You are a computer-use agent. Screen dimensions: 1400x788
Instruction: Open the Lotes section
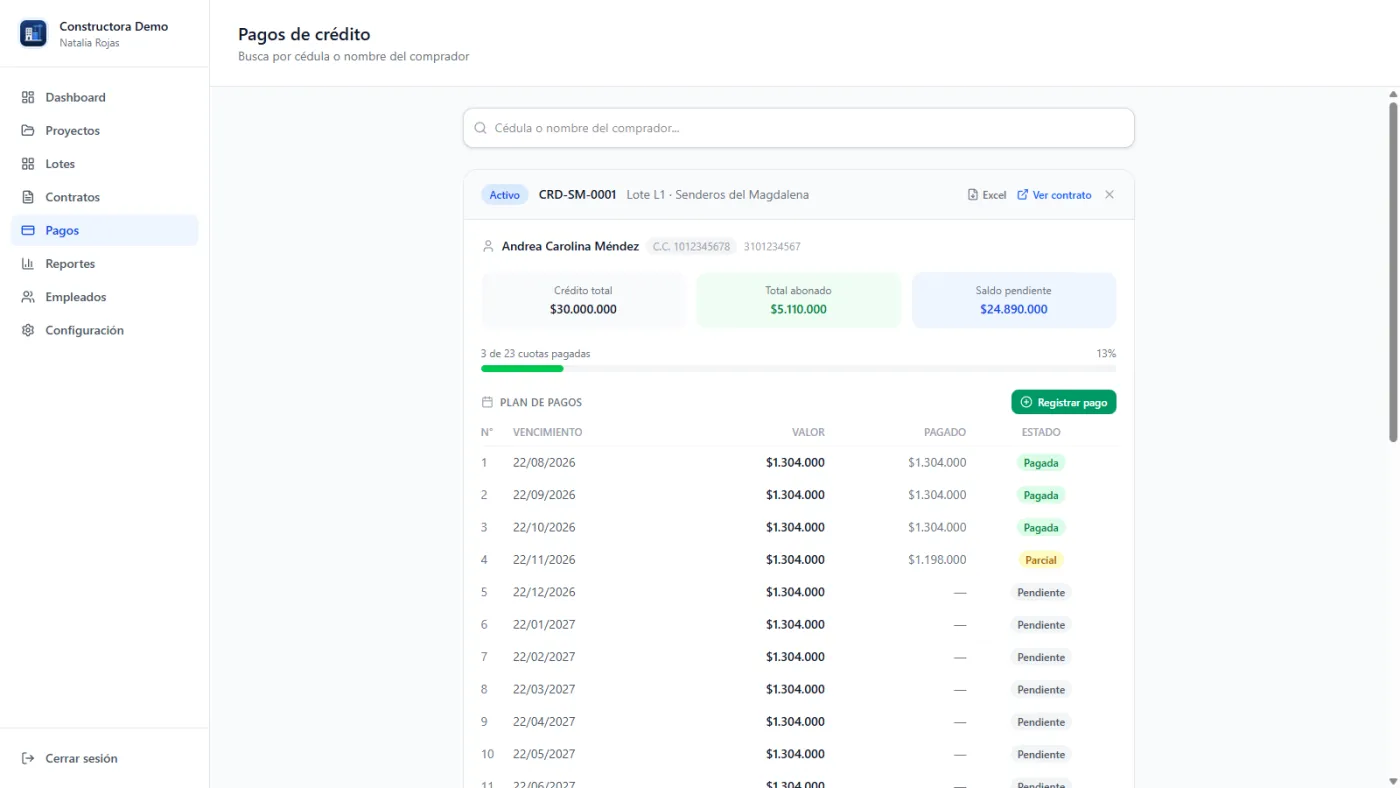click(x=105, y=164)
